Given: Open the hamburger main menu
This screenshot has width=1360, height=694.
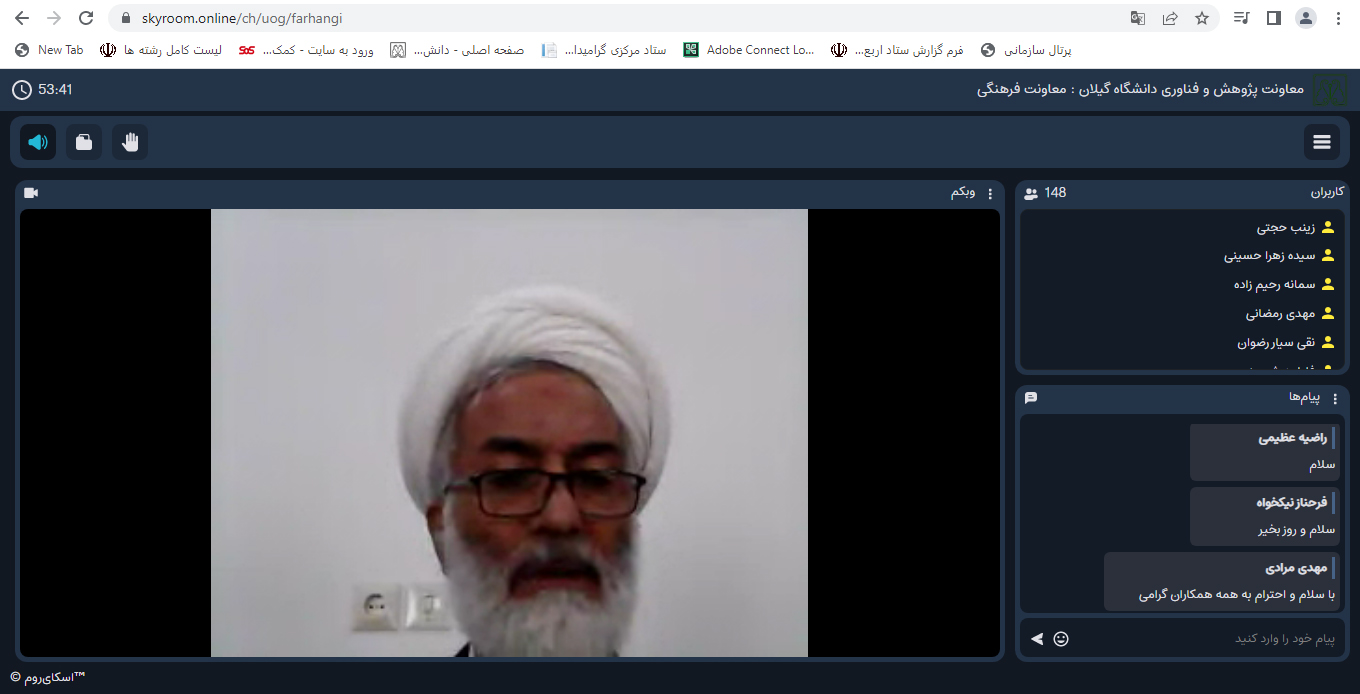Looking at the screenshot, I should pyautogui.click(x=1321, y=142).
